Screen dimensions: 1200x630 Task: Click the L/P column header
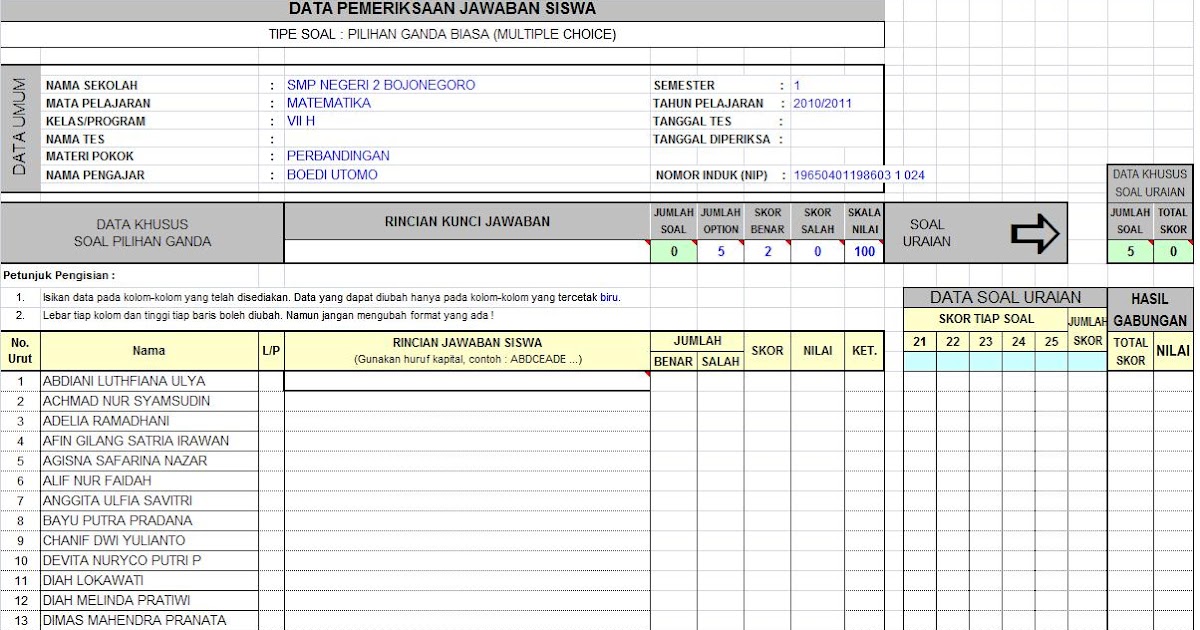click(x=271, y=351)
